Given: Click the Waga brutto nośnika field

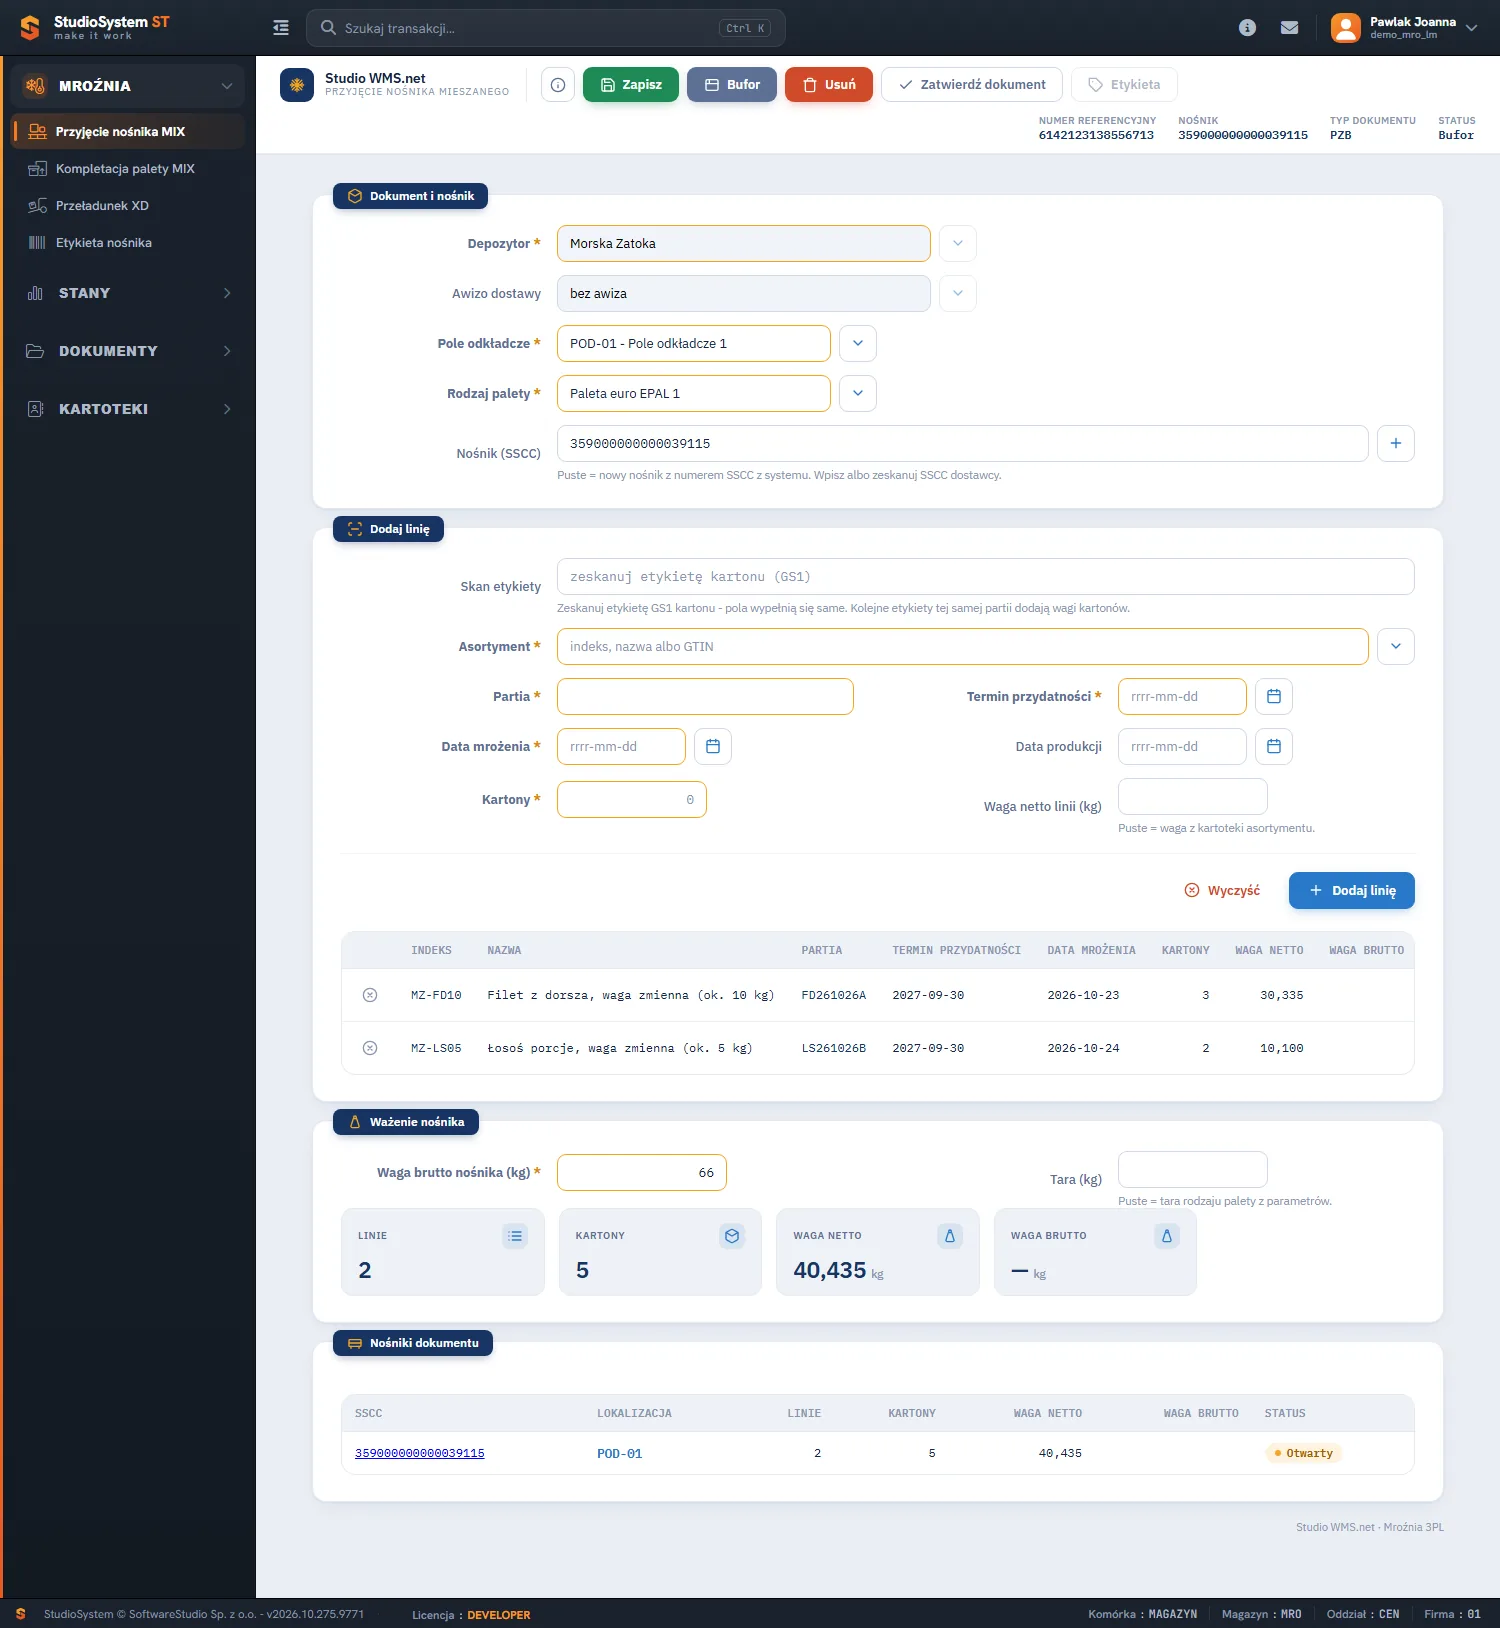Looking at the screenshot, I should point(642,1172).
